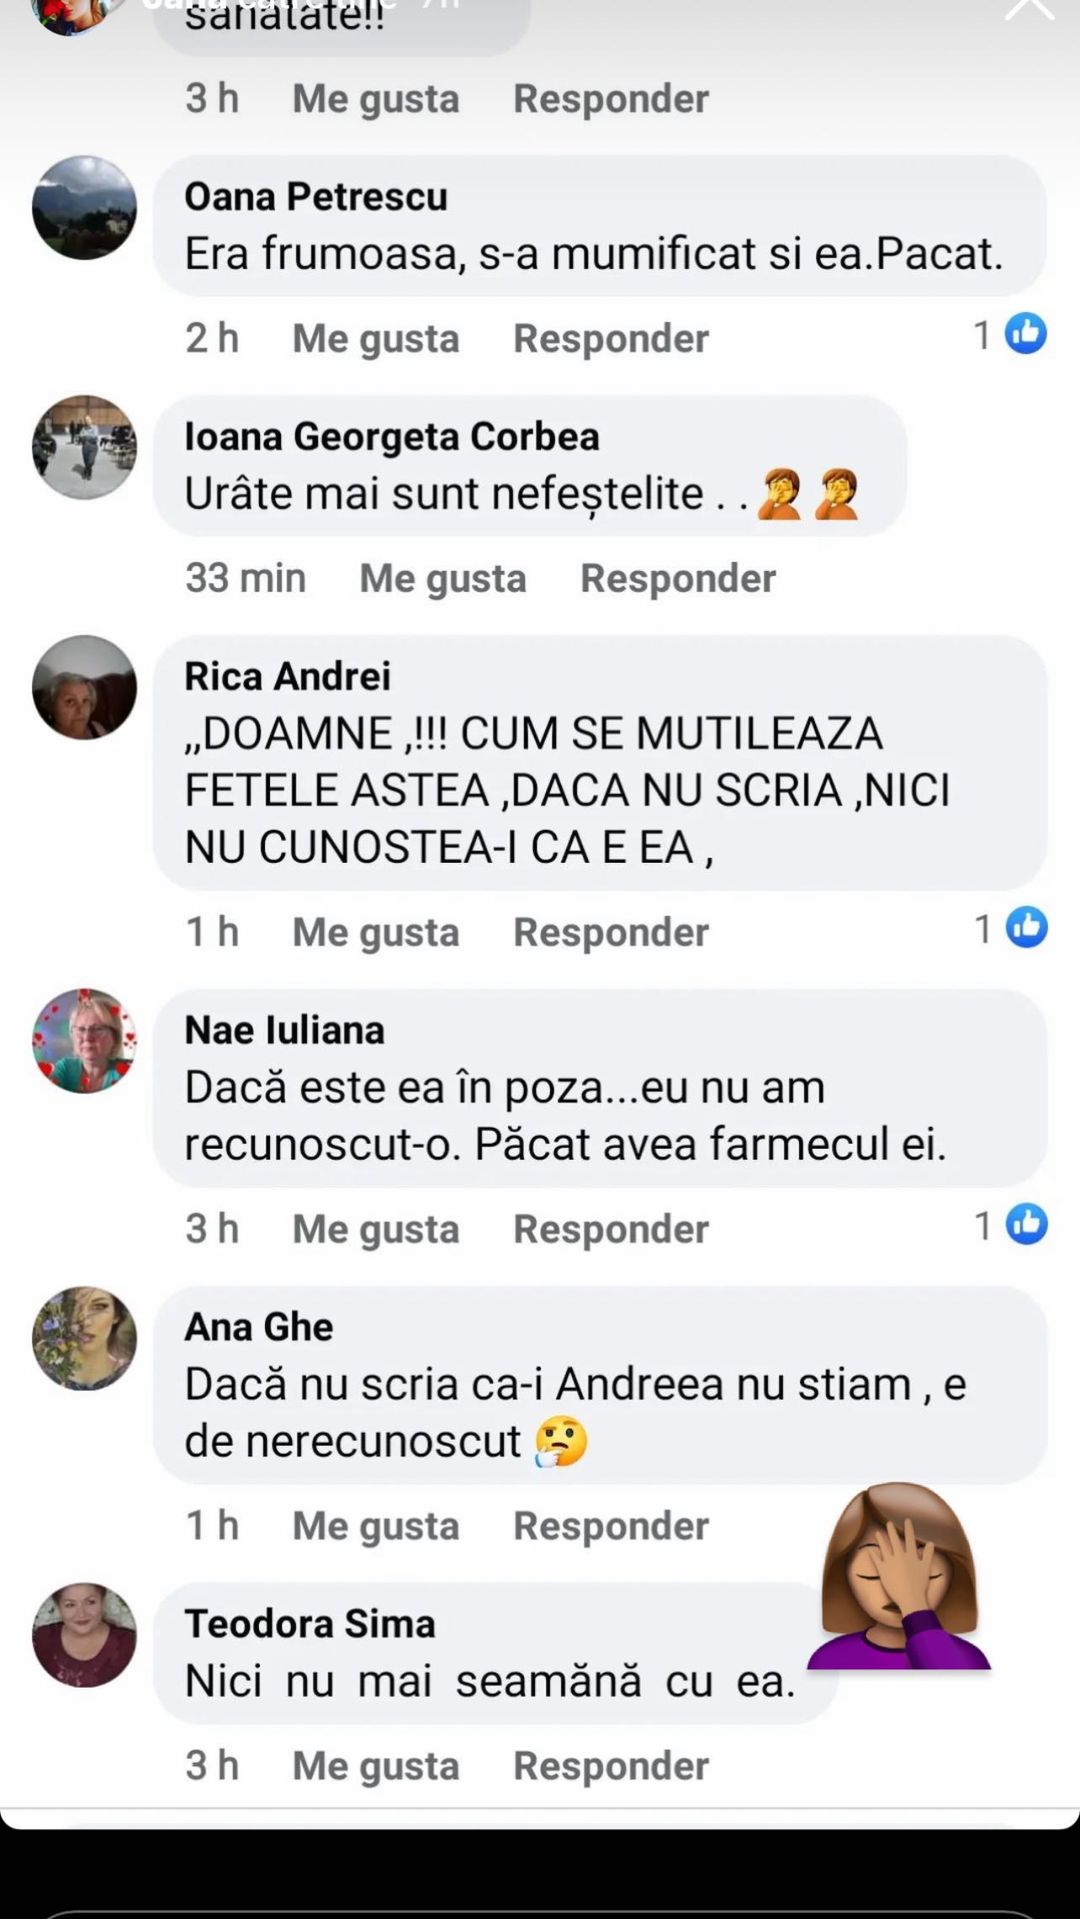1080x1919 pixels.
Task: Click like reaction icon on Rica Andrei's comment
Action: 1026,928
